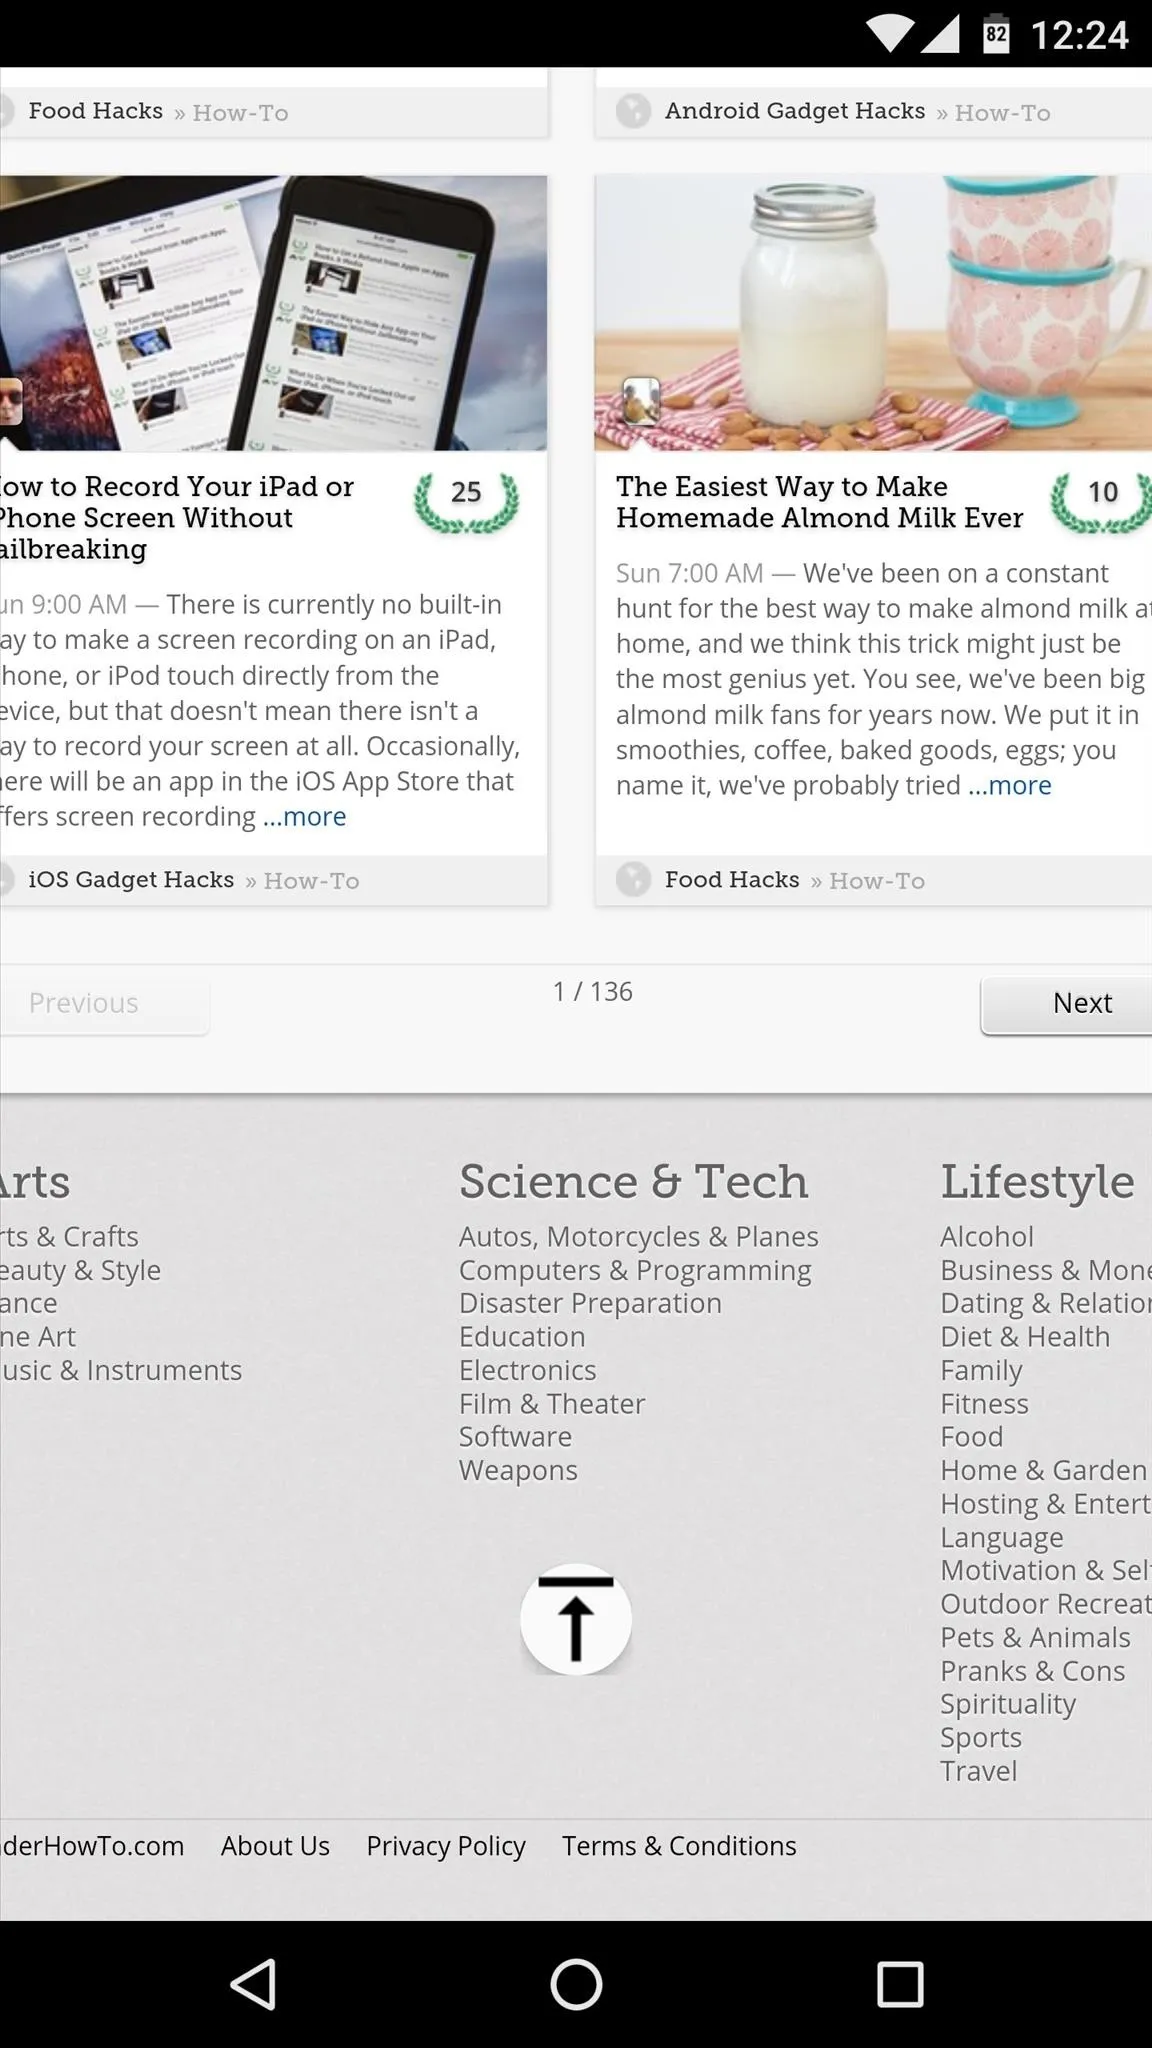Tap author avatar on almond milk image
This screenshot has width=1152, height=2048.
(641, 401)
